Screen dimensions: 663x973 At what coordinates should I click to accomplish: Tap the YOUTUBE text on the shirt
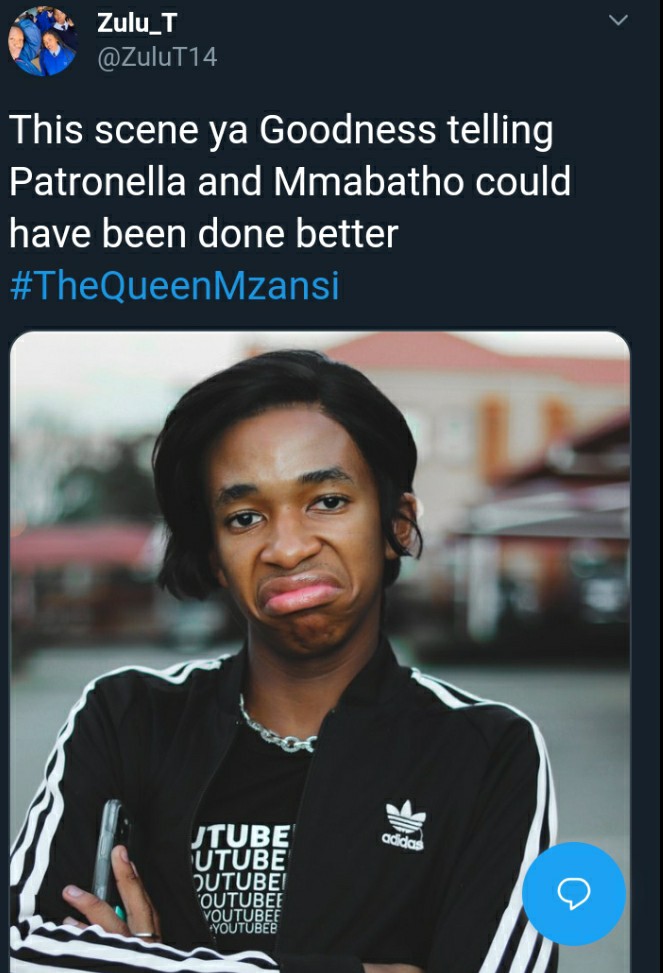point(238,878)
